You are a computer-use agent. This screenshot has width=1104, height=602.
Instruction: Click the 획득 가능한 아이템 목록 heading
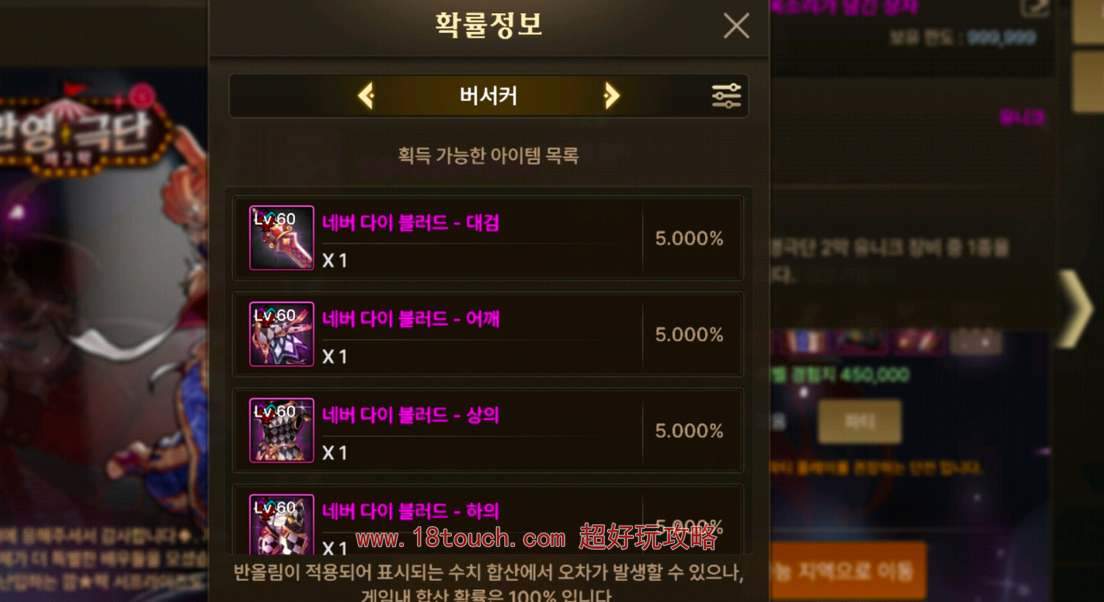[488, 155]
